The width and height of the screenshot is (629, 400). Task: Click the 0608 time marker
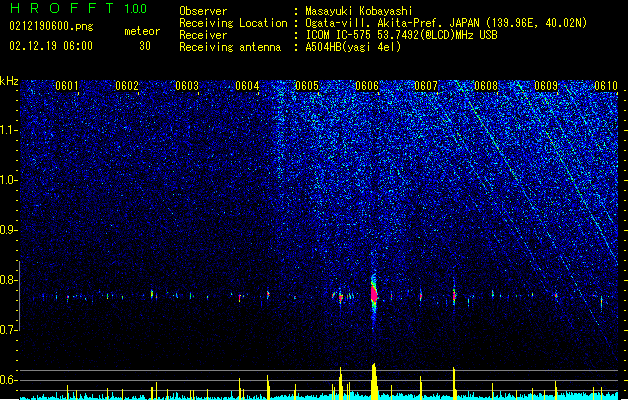tap(486, 86)
